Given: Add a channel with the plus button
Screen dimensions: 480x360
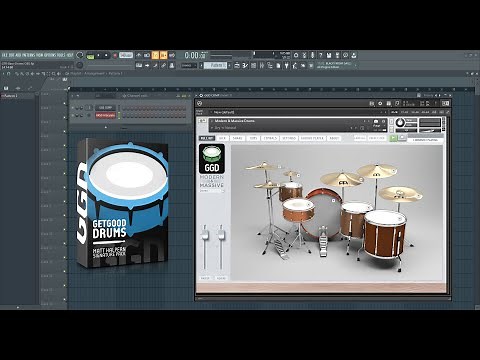Looking at the screenshot, I should tap(106, 127).
